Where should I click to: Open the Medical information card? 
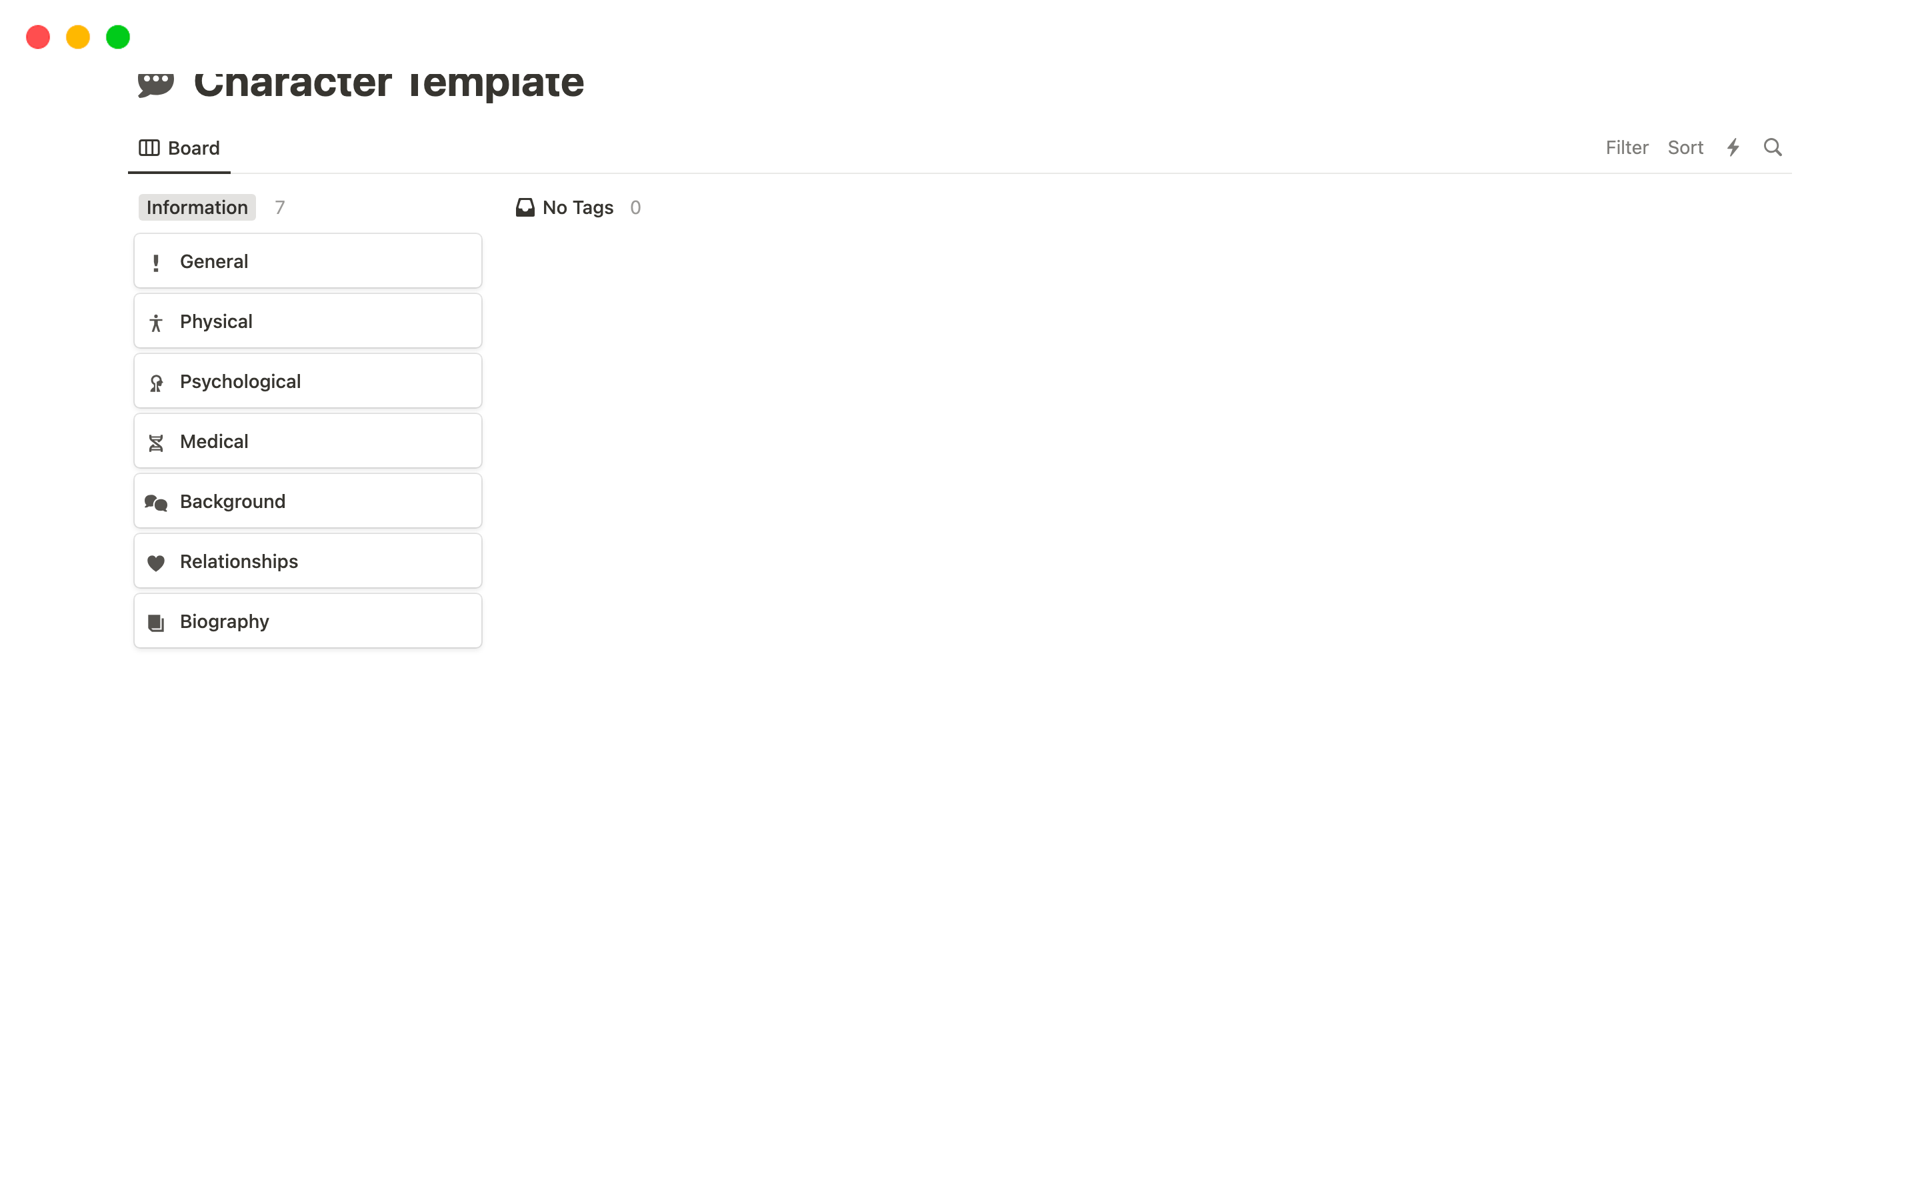(x=307, y=441)
